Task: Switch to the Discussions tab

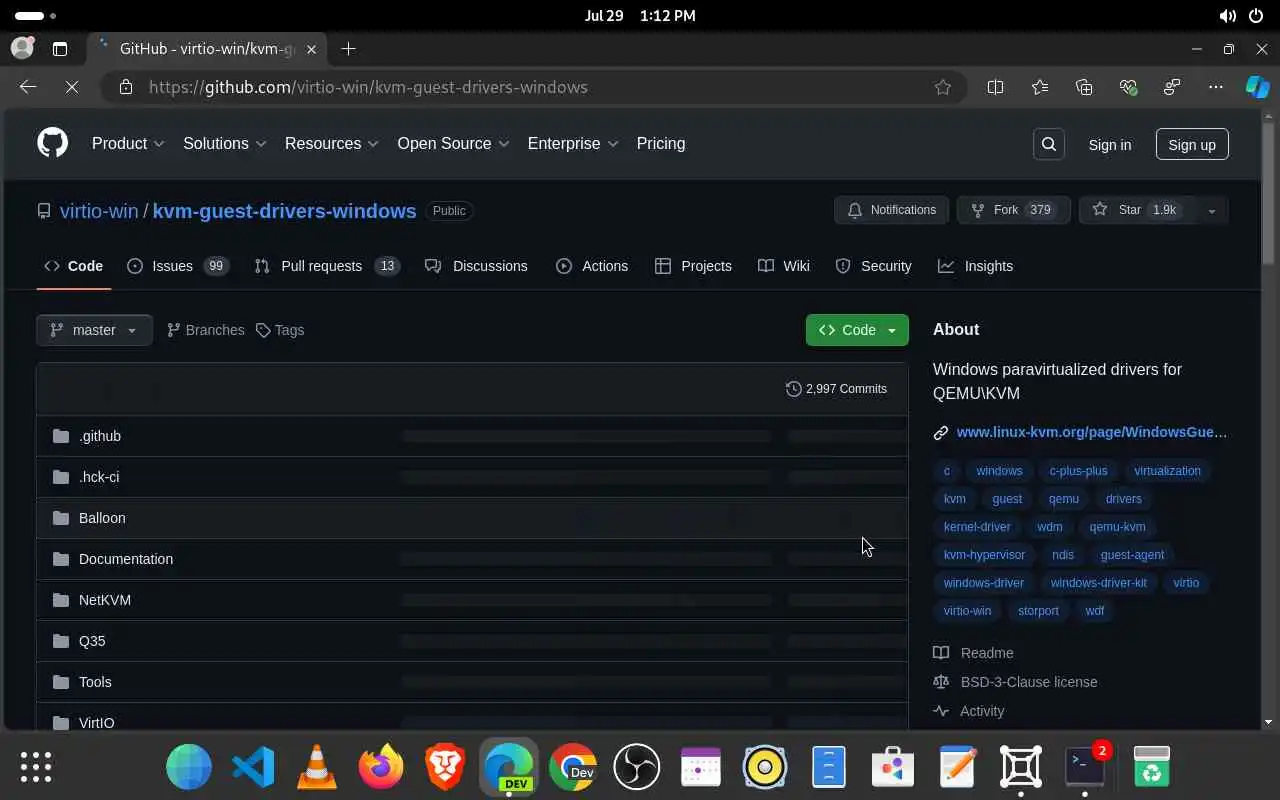Action: 476,266
